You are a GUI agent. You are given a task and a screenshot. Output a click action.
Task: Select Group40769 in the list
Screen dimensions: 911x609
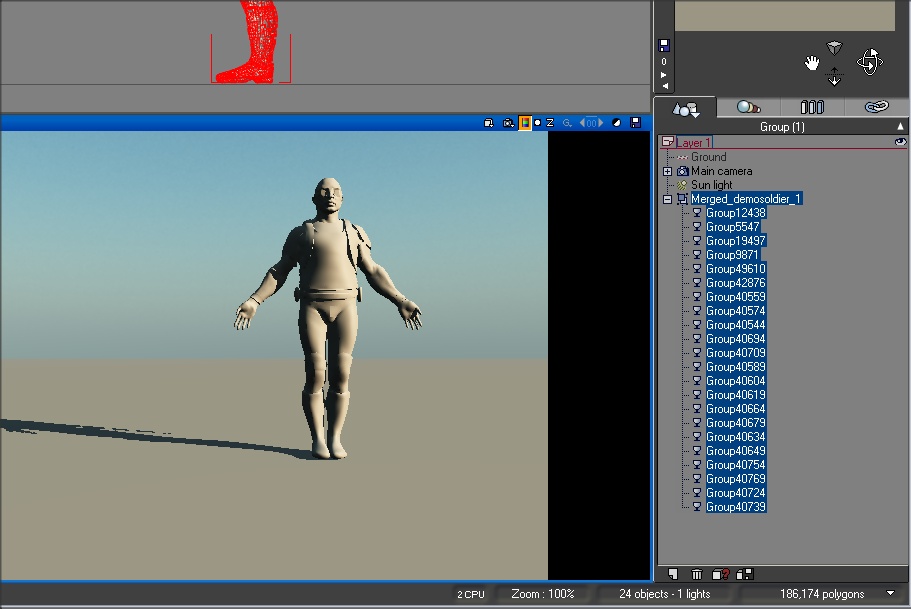(x=736, y=479)
